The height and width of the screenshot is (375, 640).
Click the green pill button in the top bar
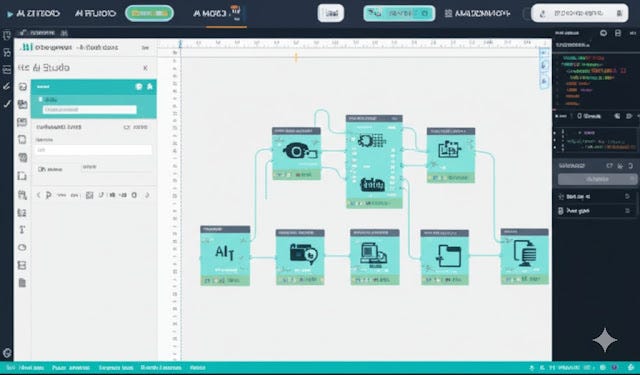(x=149, y=13)
